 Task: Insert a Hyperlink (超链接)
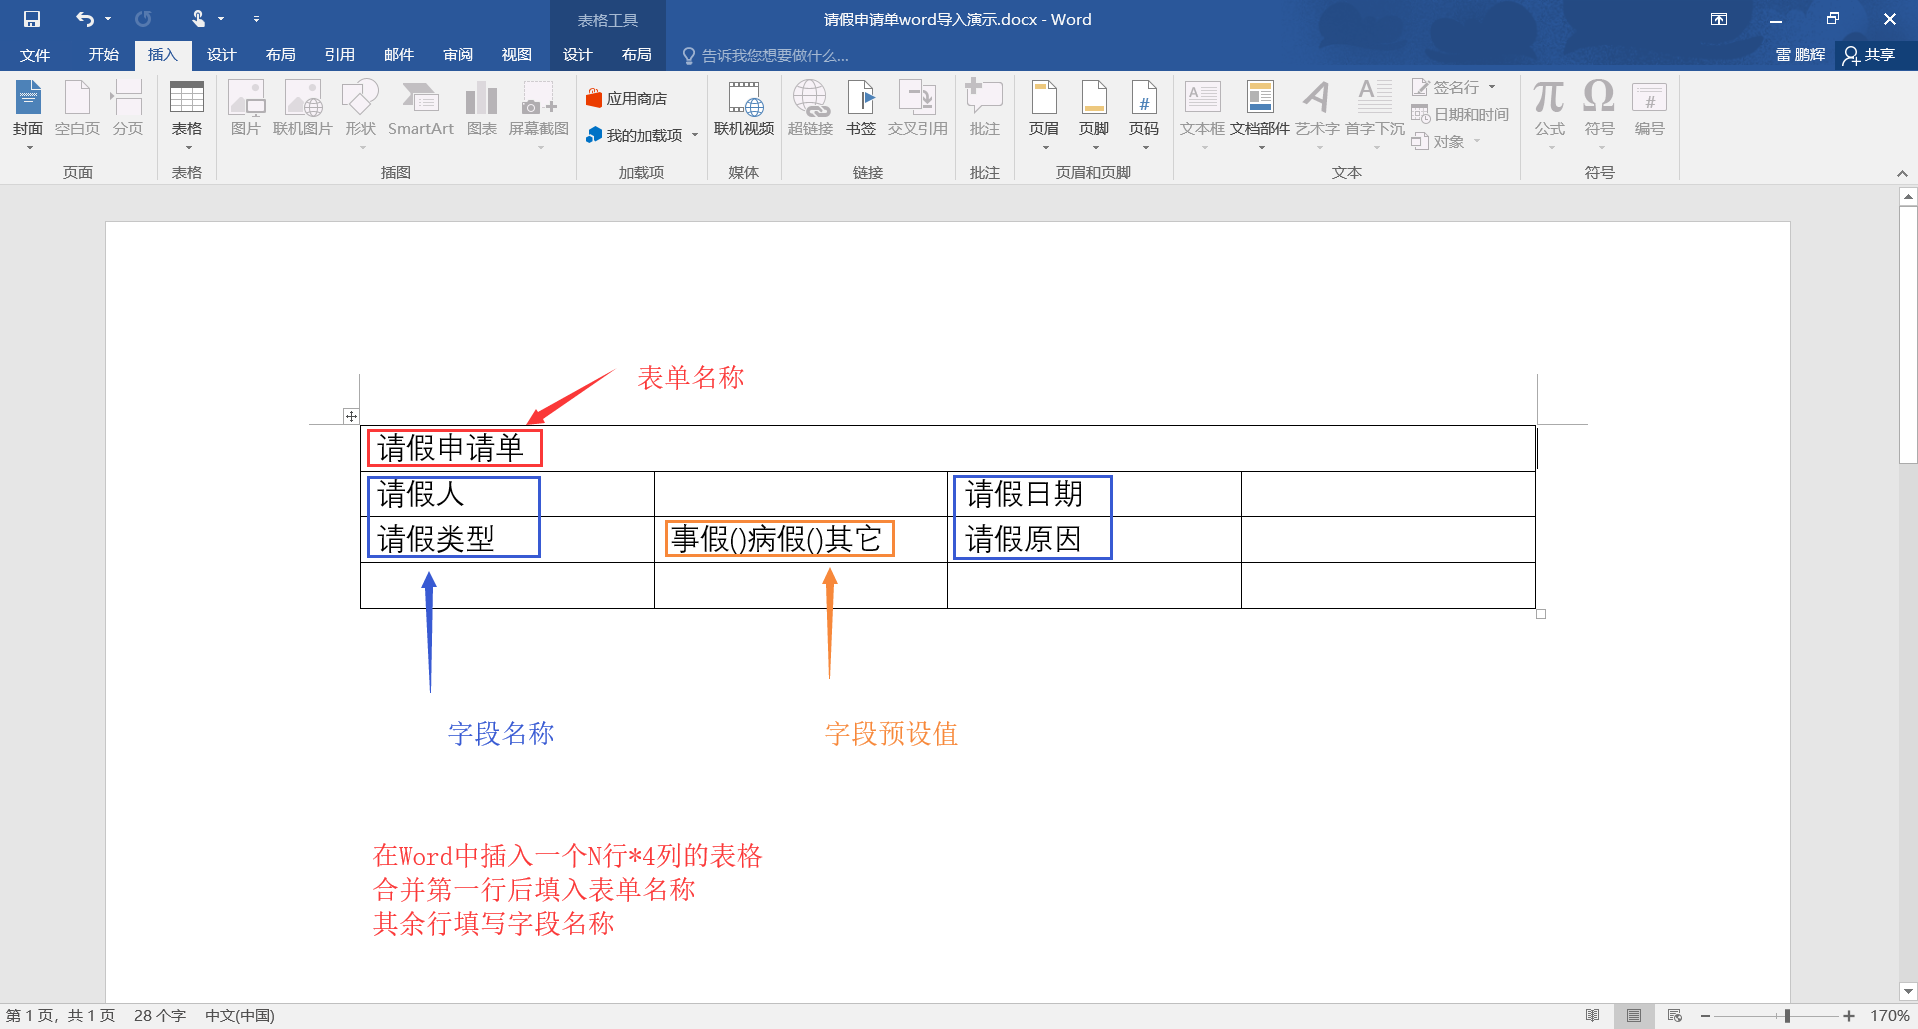tap(811, 108)
